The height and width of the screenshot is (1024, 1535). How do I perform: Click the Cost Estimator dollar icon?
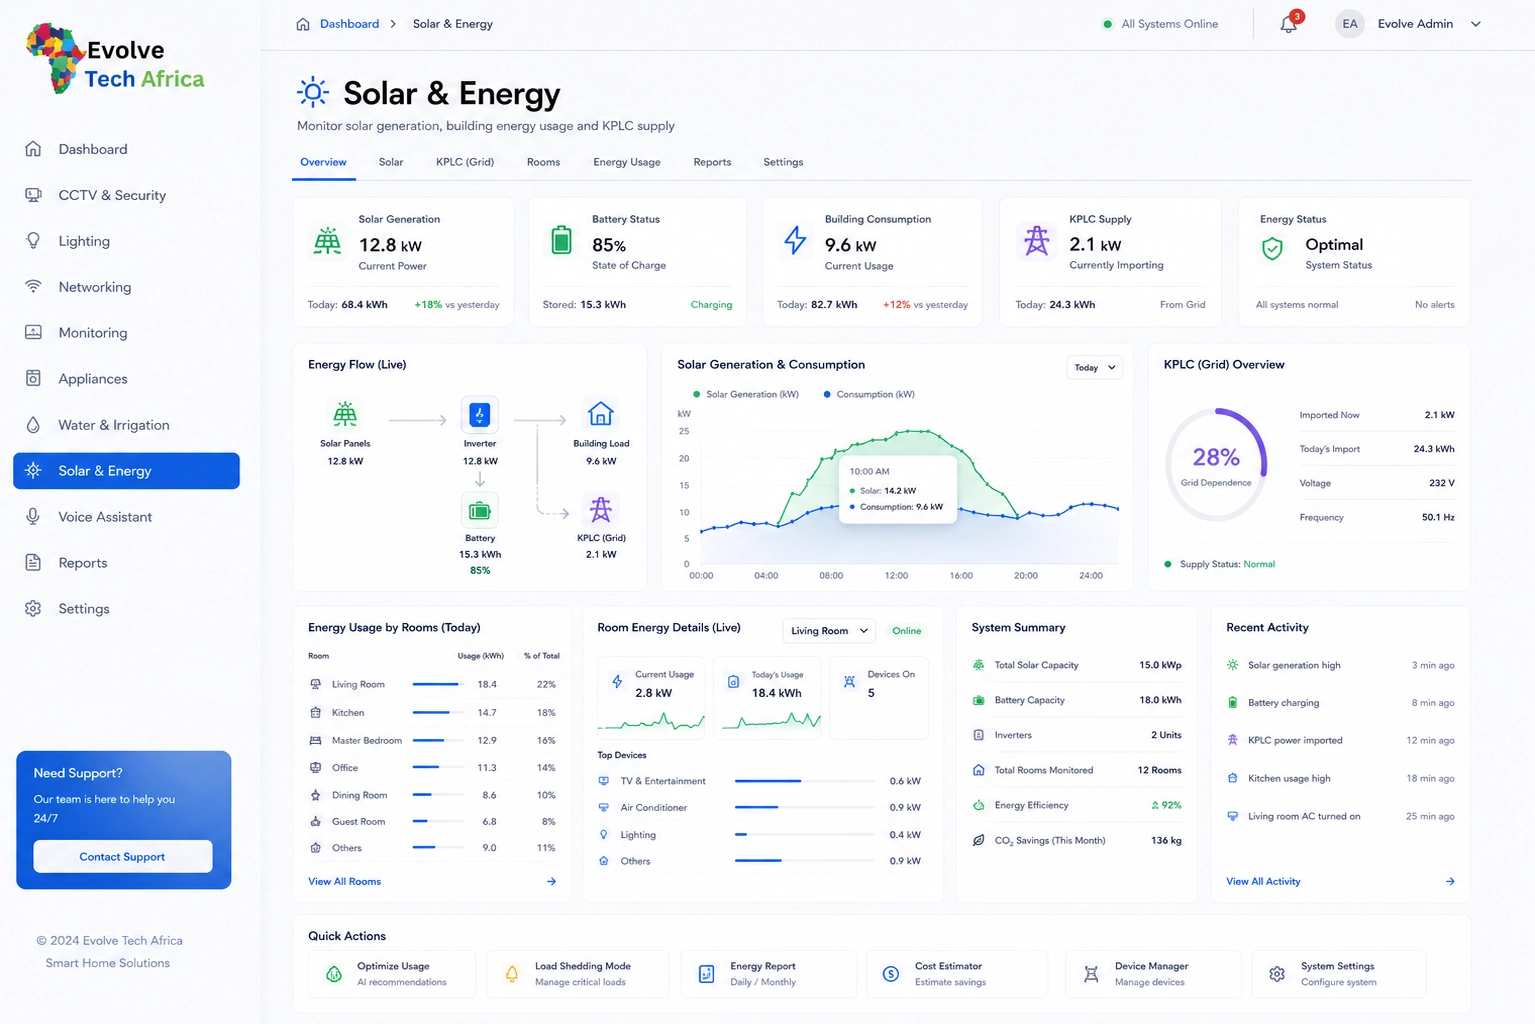(x=891, y=974)
